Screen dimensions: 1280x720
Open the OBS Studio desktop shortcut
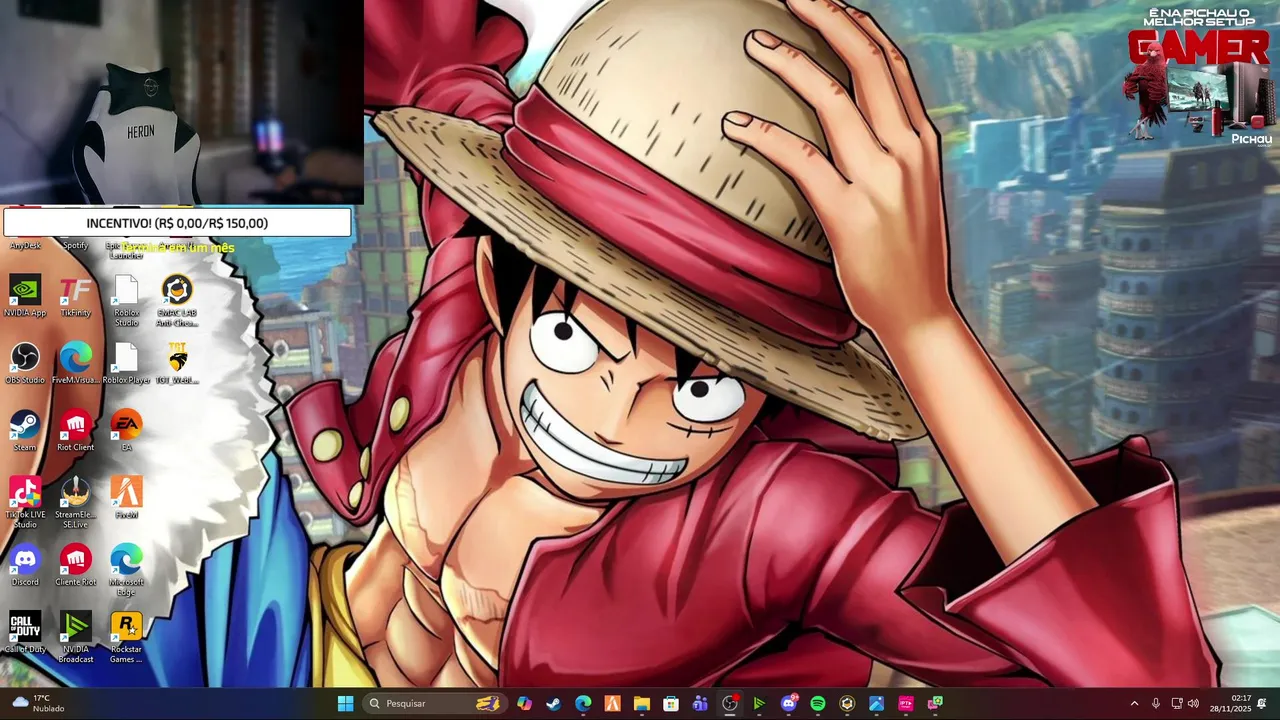[25, 363]
